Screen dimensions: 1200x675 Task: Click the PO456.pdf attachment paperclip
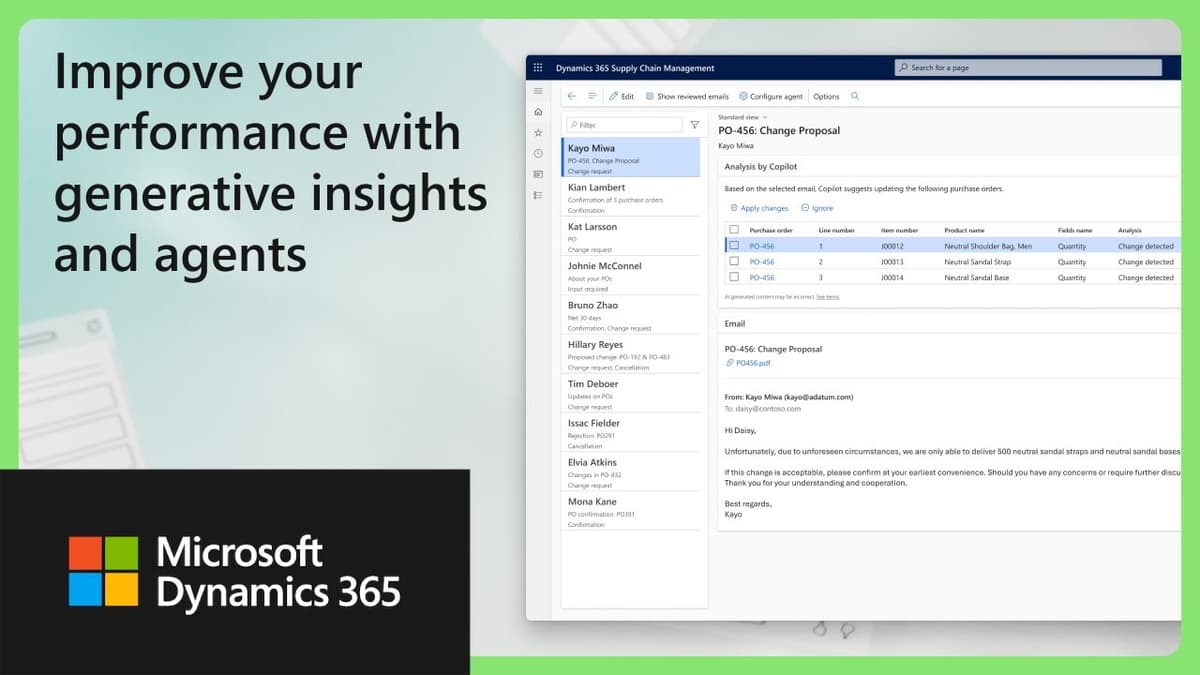click(731, 363)
